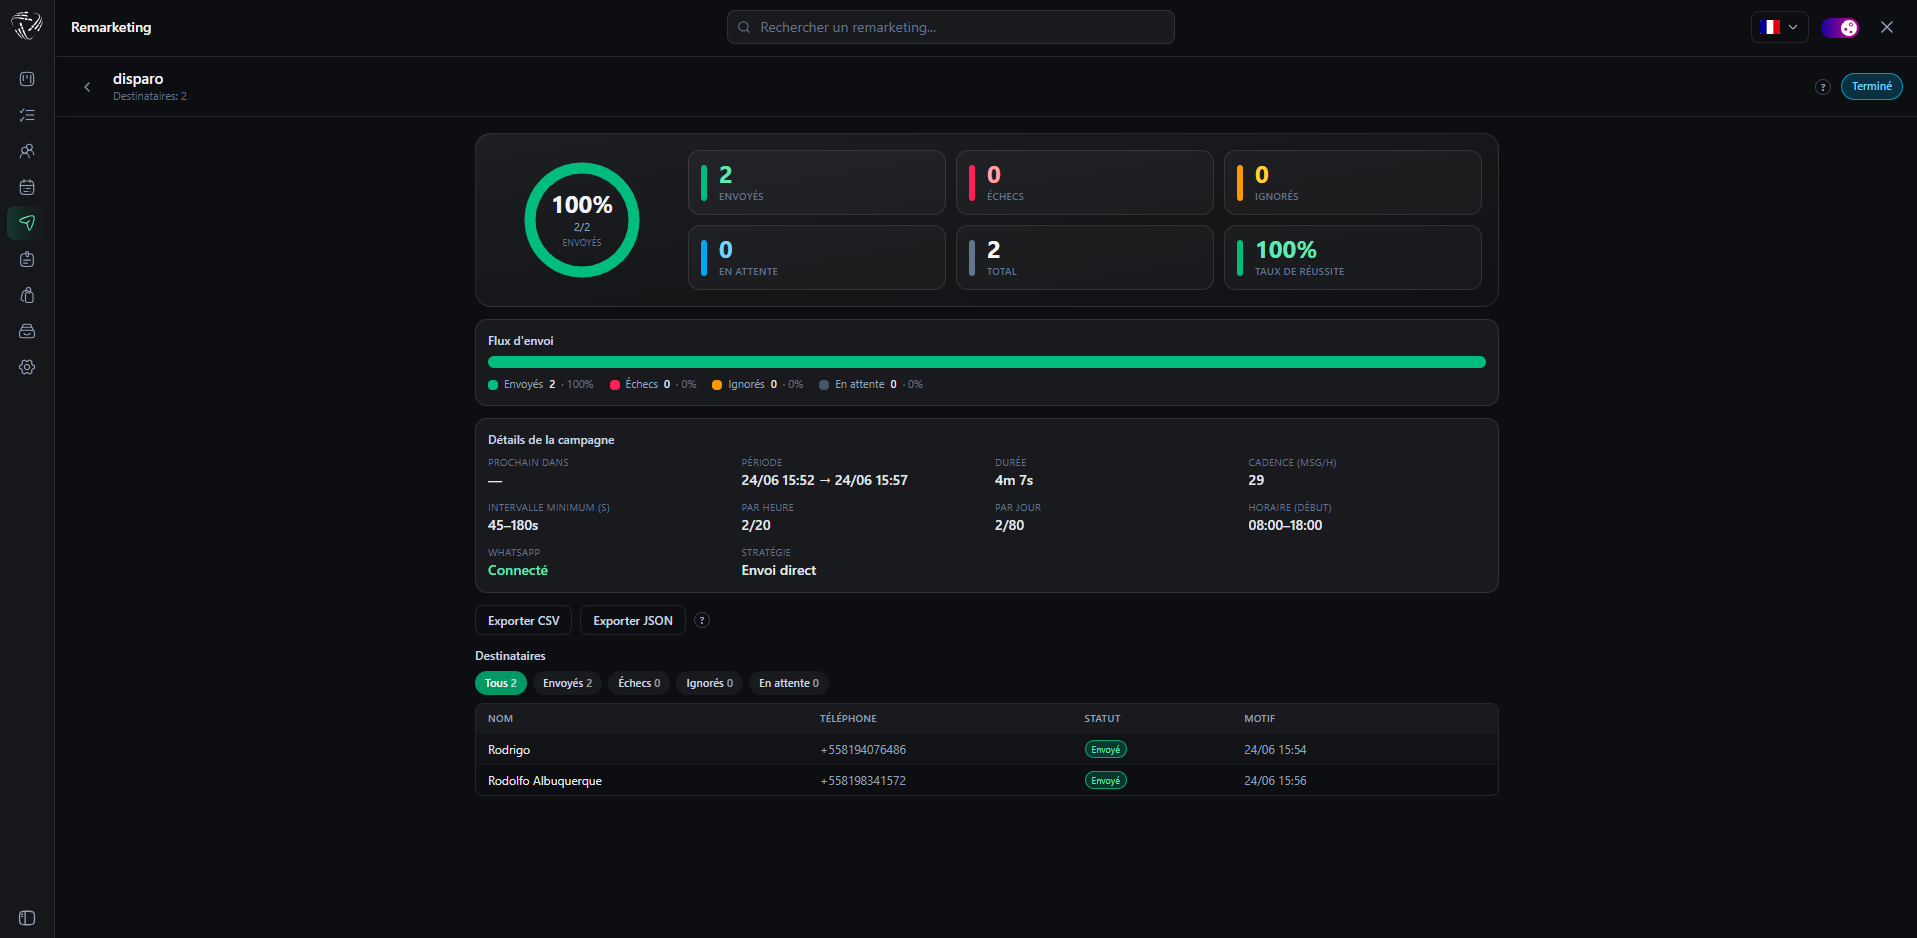Image resolution: width=1917 pixels, height=938 pixels.
Task: Click the Connecté WhatsApp status
Action: click(518, 570)
